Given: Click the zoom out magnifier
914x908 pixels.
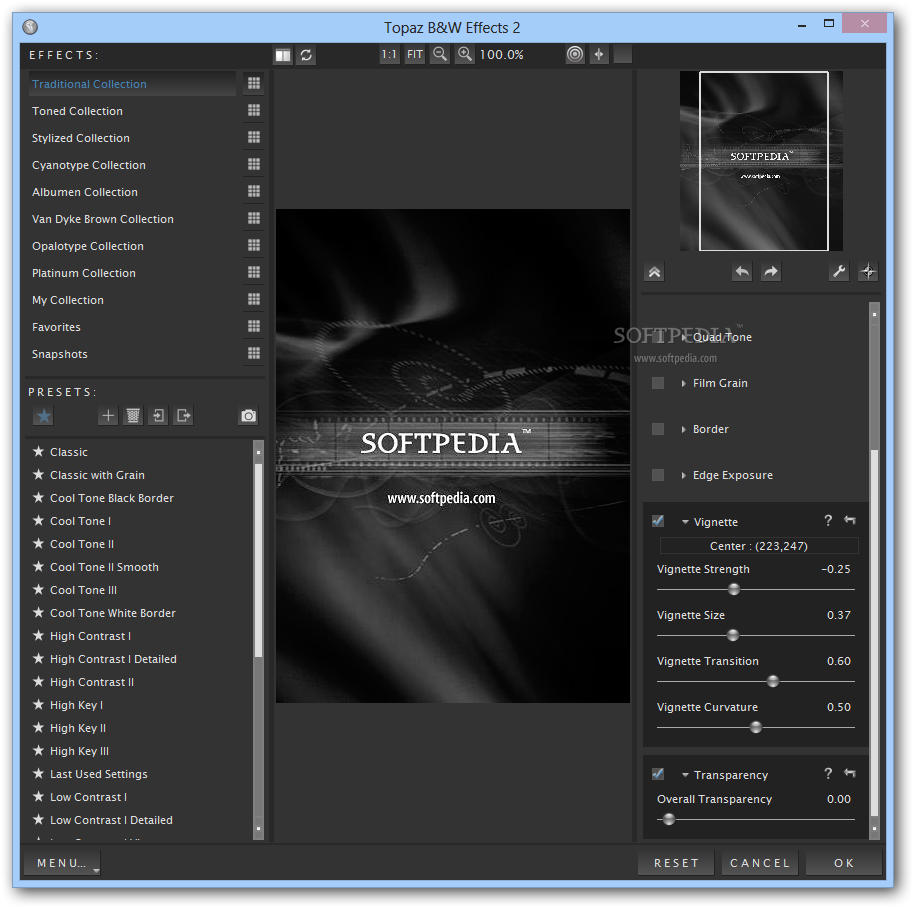Looking at the screenshot, I should 440,55.
